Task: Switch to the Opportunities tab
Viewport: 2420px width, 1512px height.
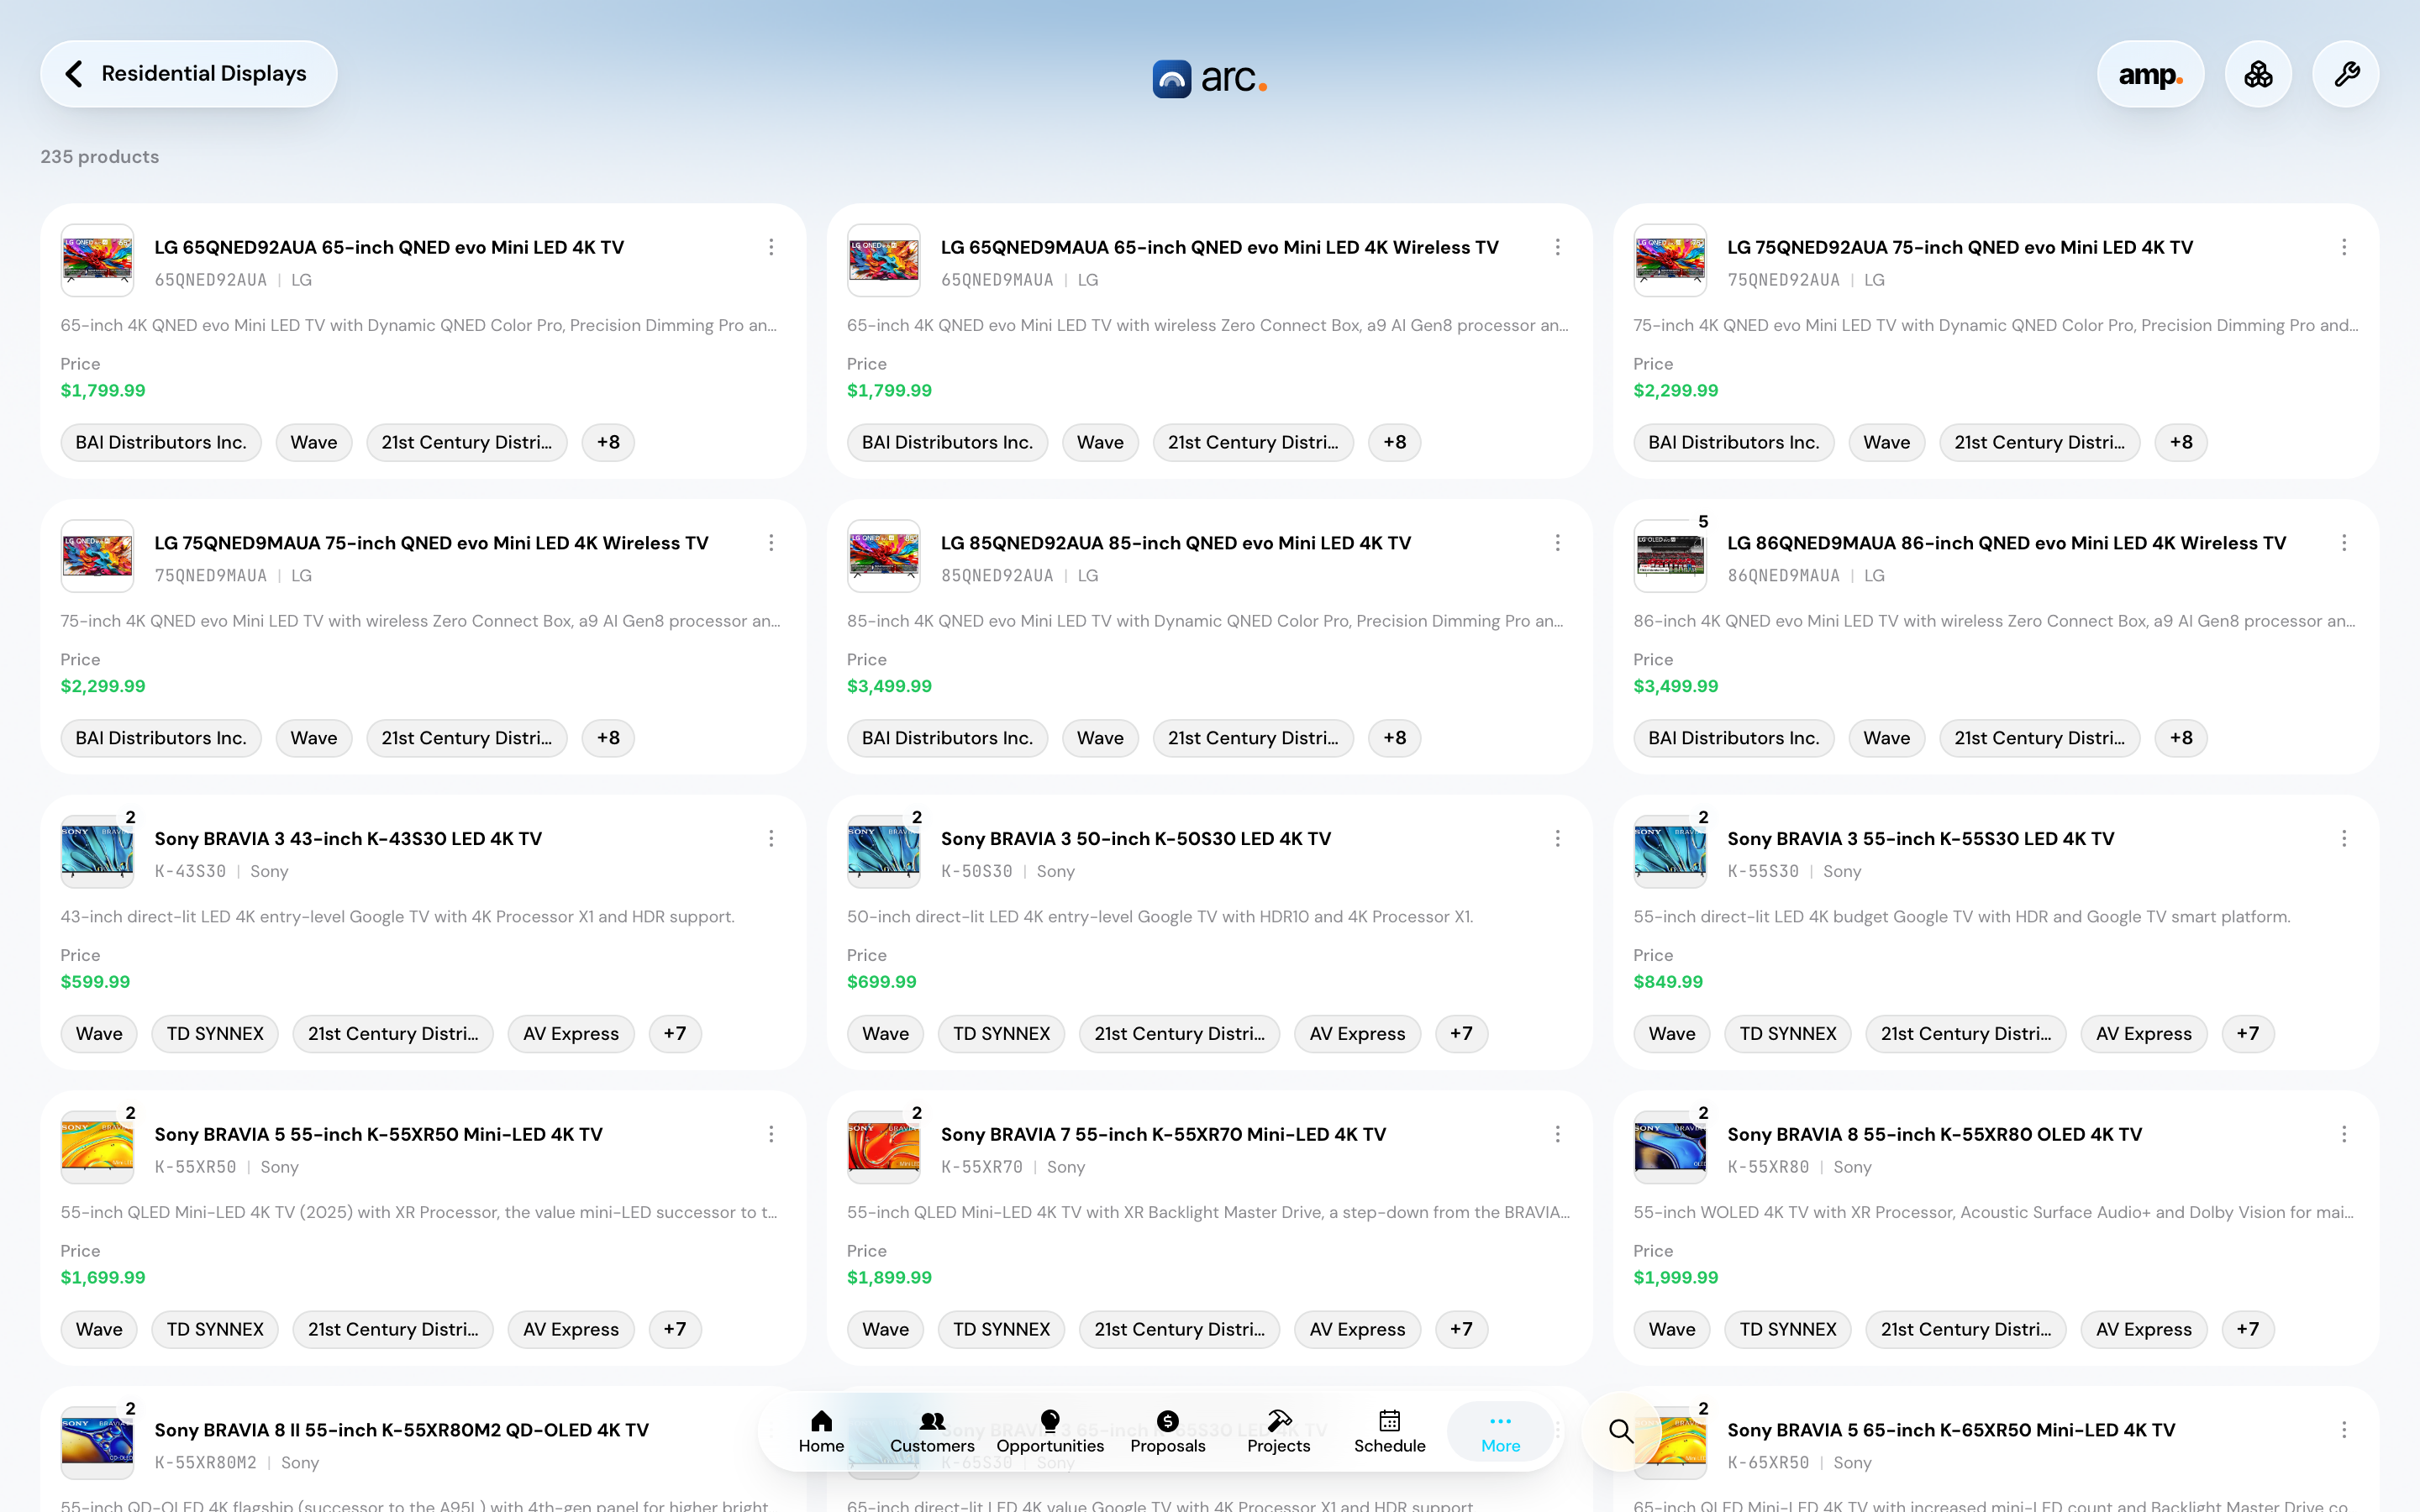Action: point(1050,1432)
